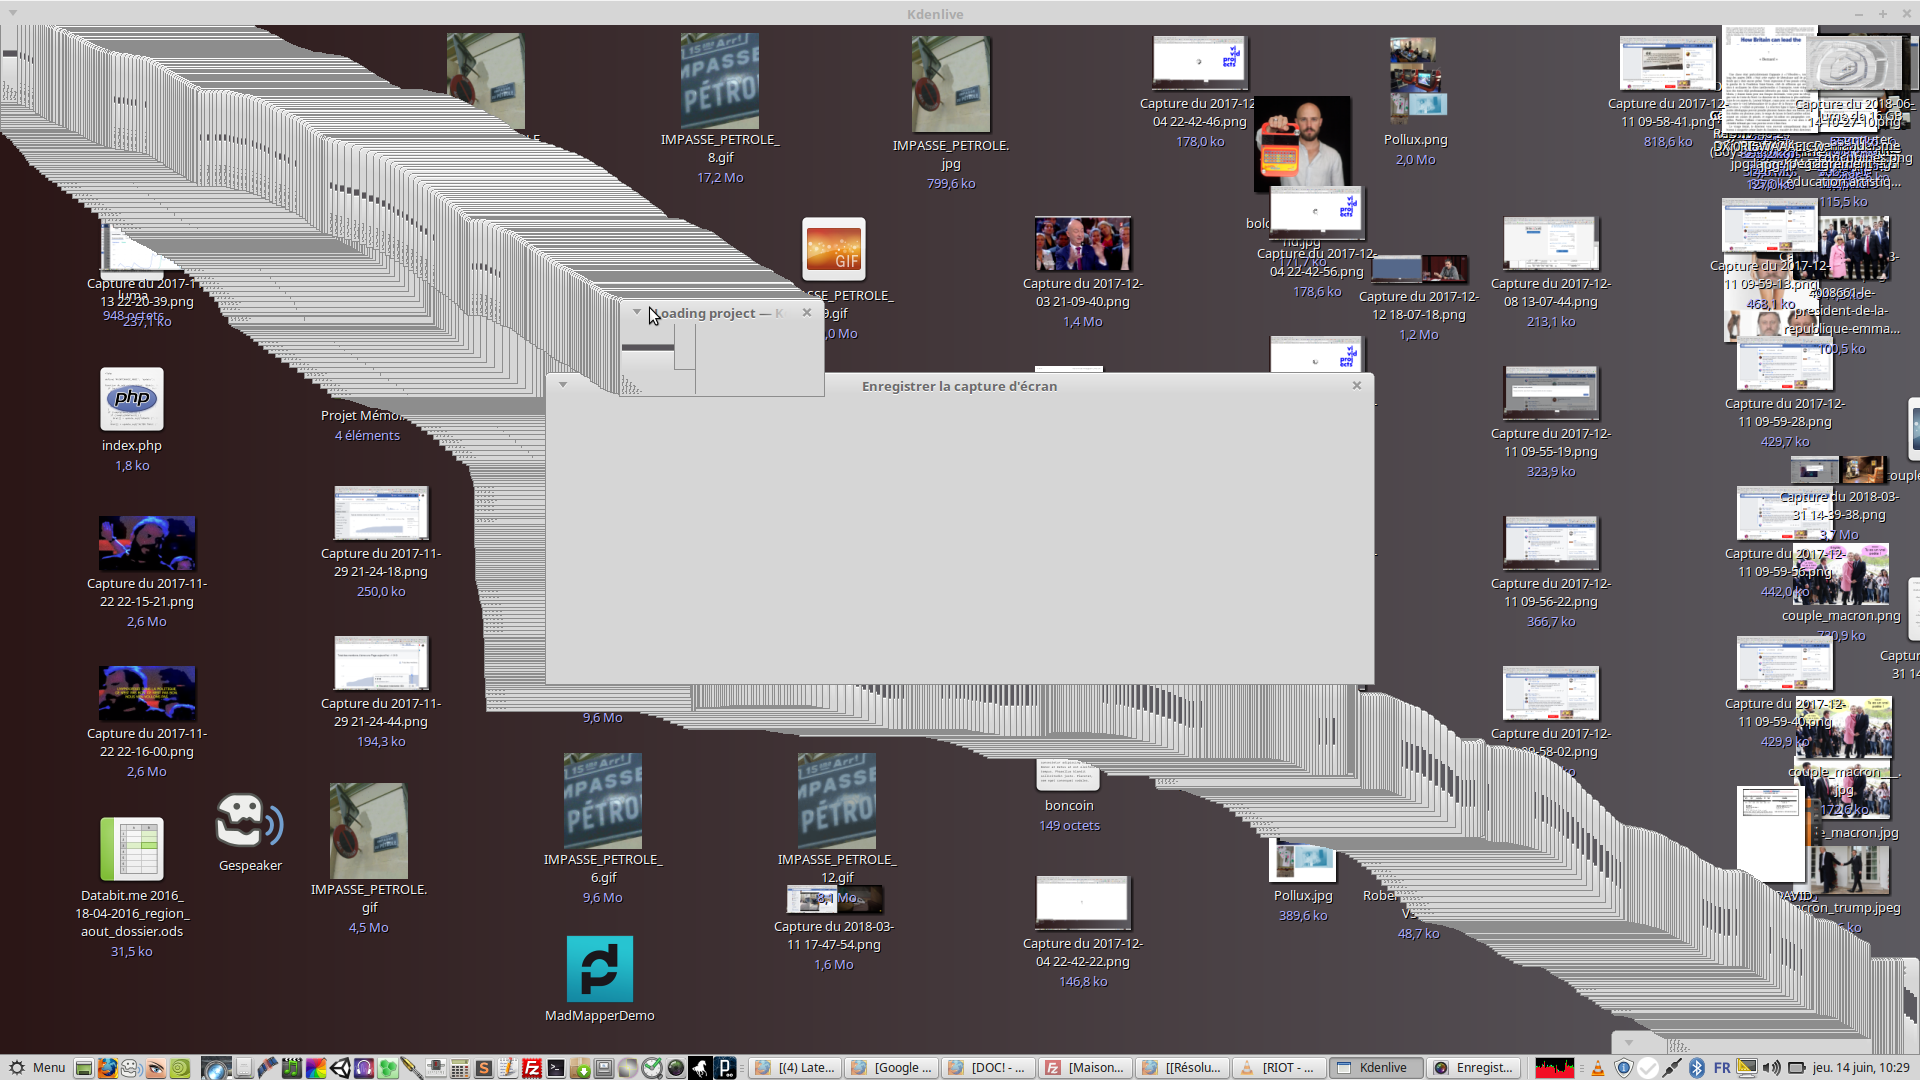Open the MadMapperDemo desktop icon
The width and height of the screenshot is (1920, 1080).
(x=599, y=969)
